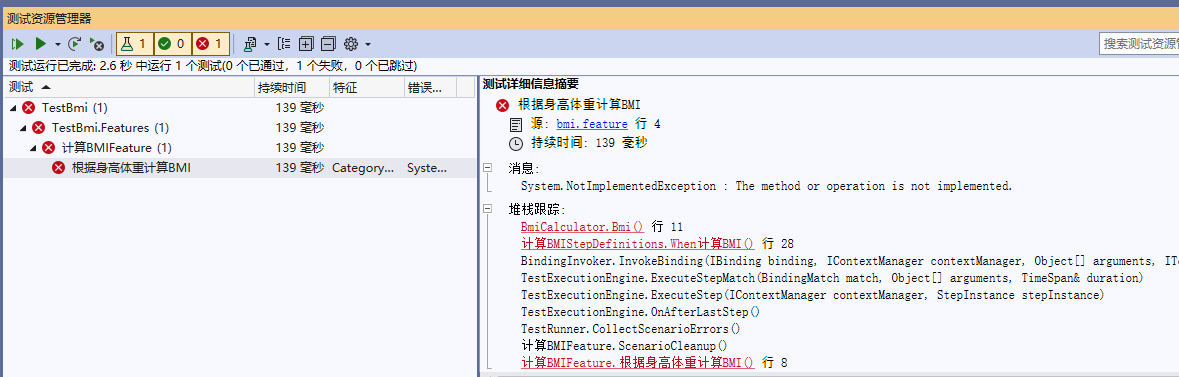Open 计算BMIFeature.根据身高体重计算BMI() link

(x=638, y=363)
